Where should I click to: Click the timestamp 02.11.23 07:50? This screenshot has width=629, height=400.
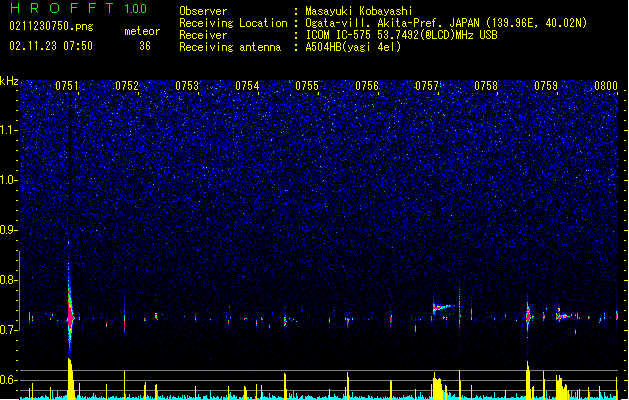51,46
